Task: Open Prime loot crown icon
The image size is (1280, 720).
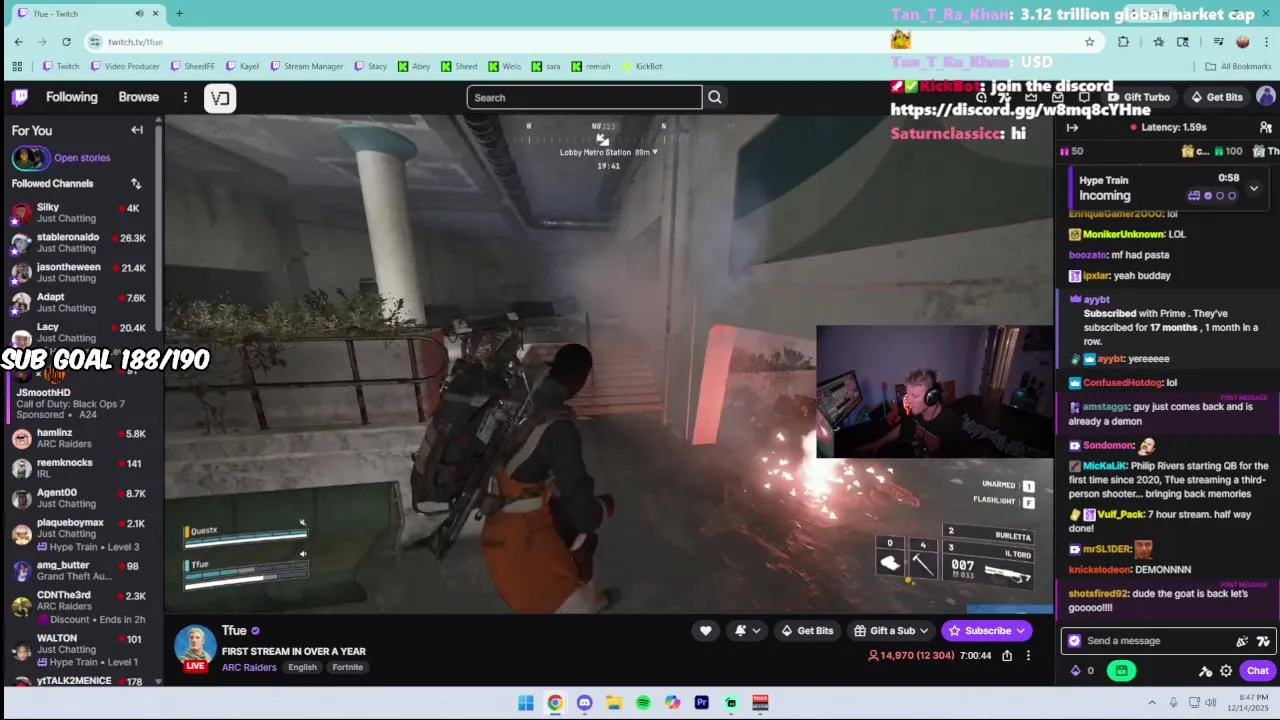Action: pyautogui.click(x=1031, y=97)
